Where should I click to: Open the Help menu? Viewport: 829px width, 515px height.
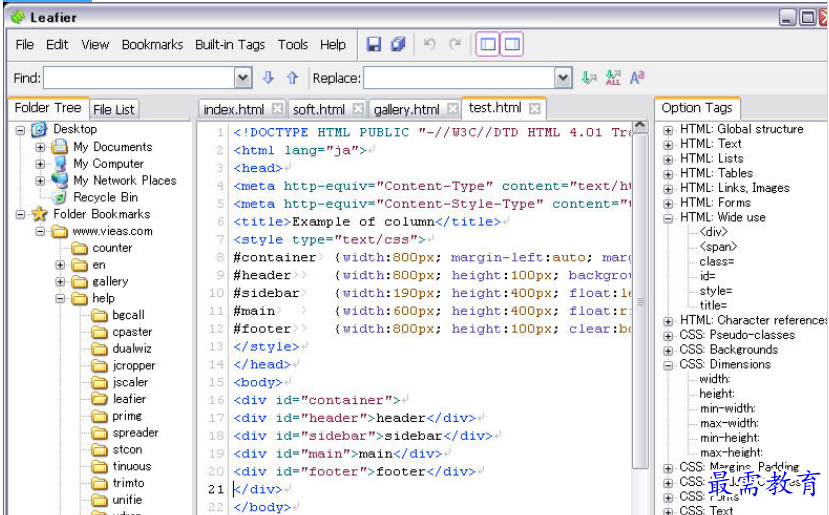point(333,44)
